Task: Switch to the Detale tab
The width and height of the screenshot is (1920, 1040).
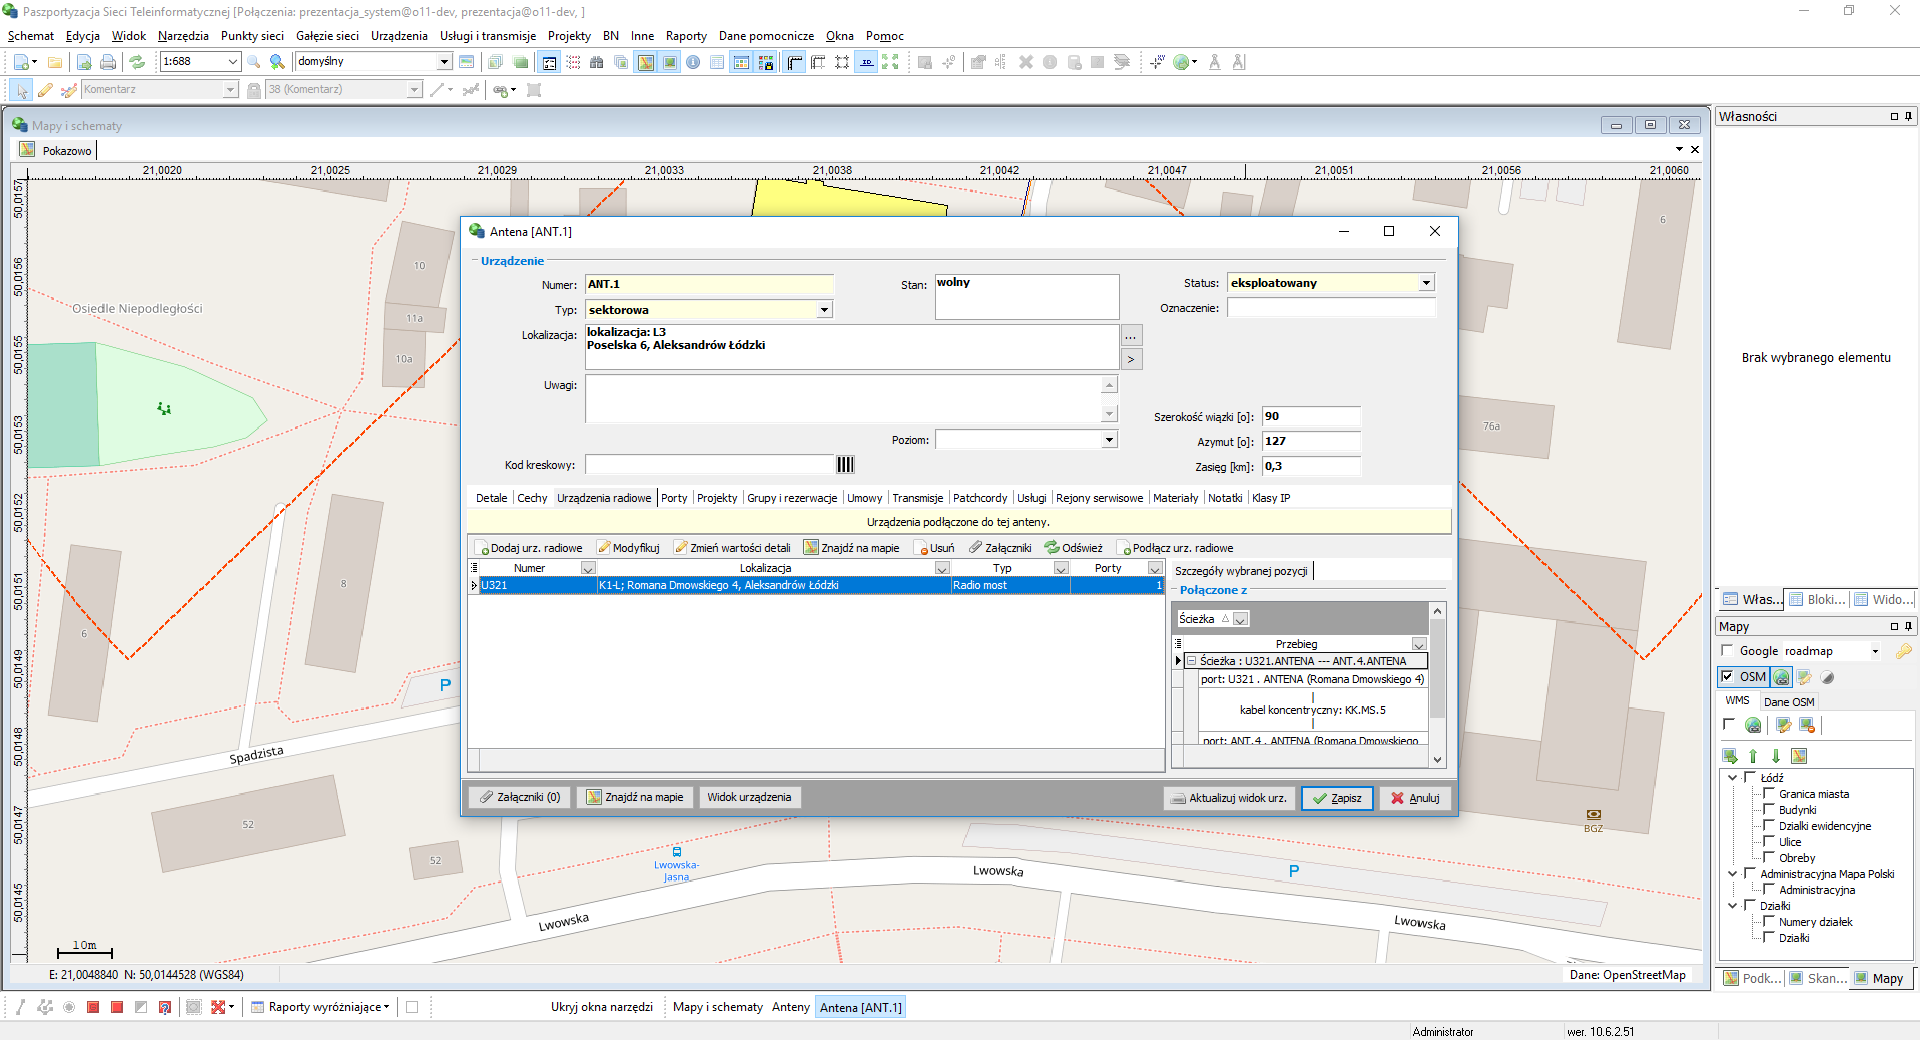Action: (491, 498)
